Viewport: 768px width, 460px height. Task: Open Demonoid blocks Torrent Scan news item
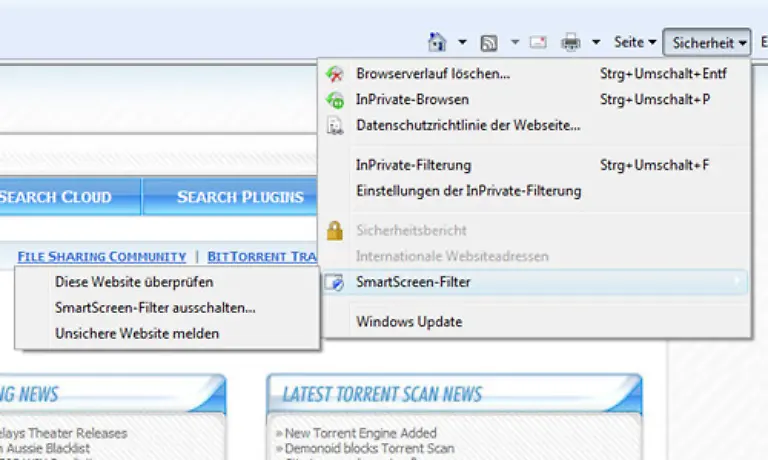[369, 448]
